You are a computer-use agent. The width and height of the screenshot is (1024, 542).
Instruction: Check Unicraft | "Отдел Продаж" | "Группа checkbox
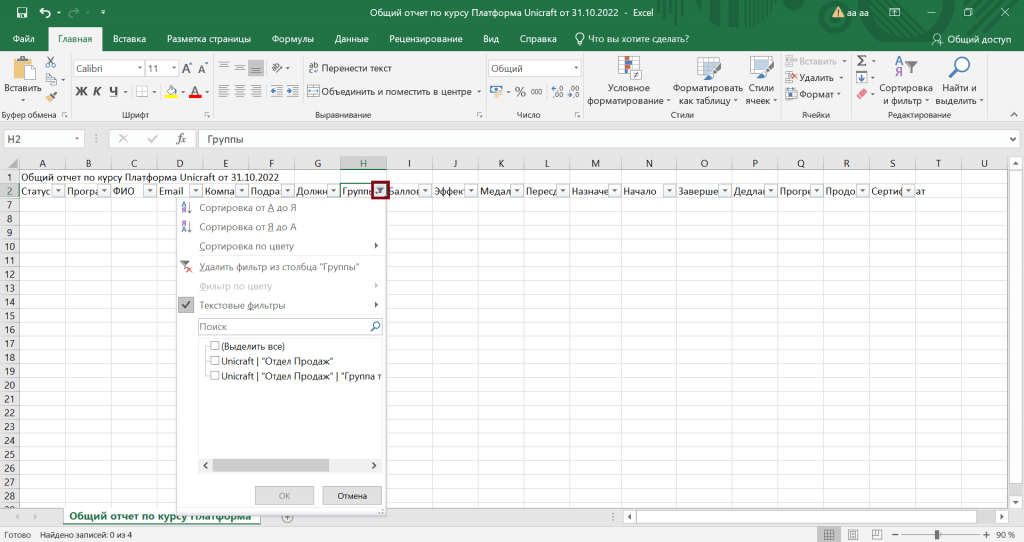click(x=215, y=375)
